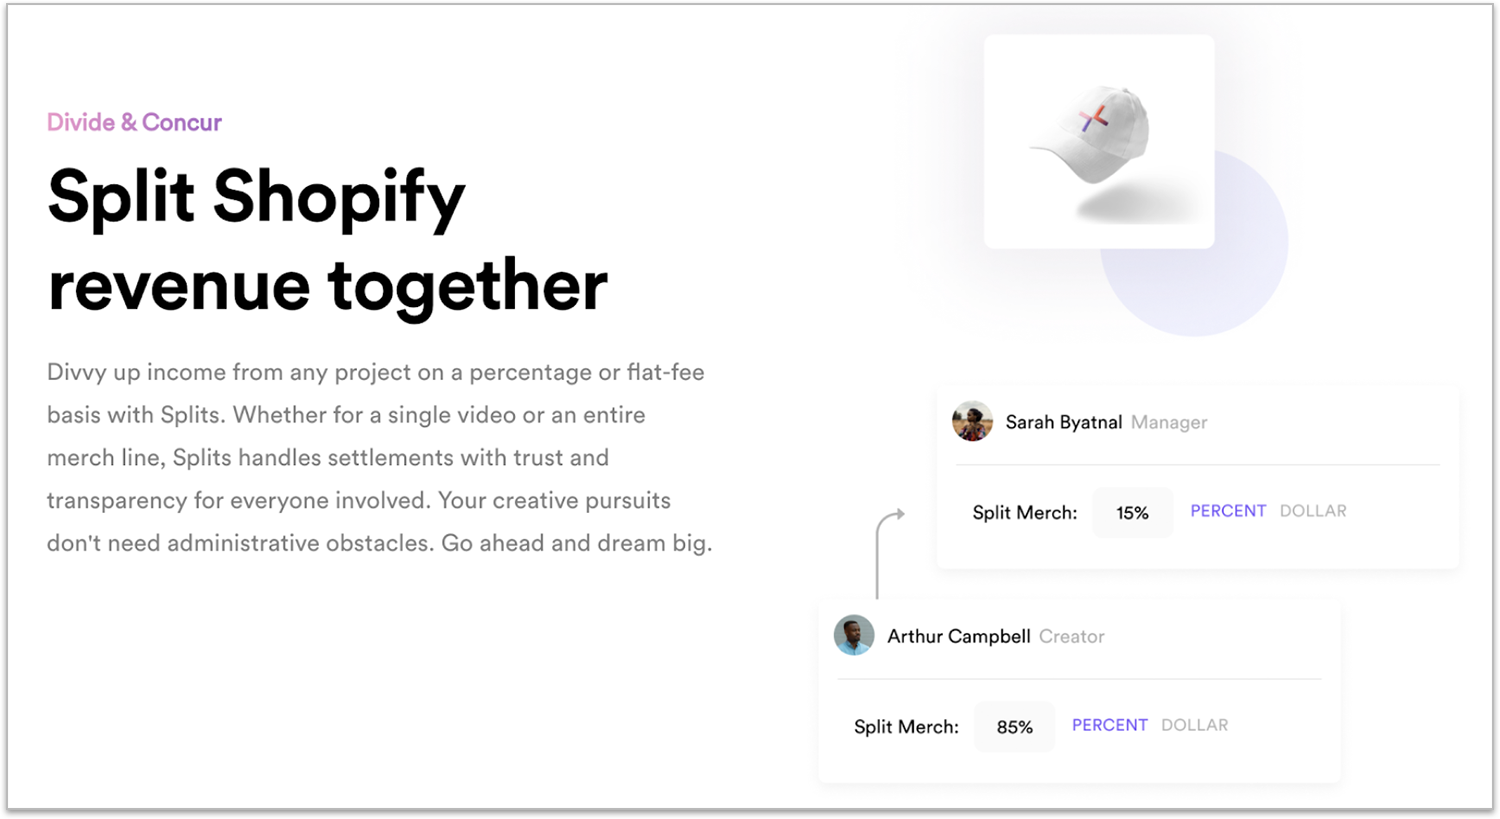
Task: Click the colorful X logo on the cap
Action: [x=1094, y=119]
